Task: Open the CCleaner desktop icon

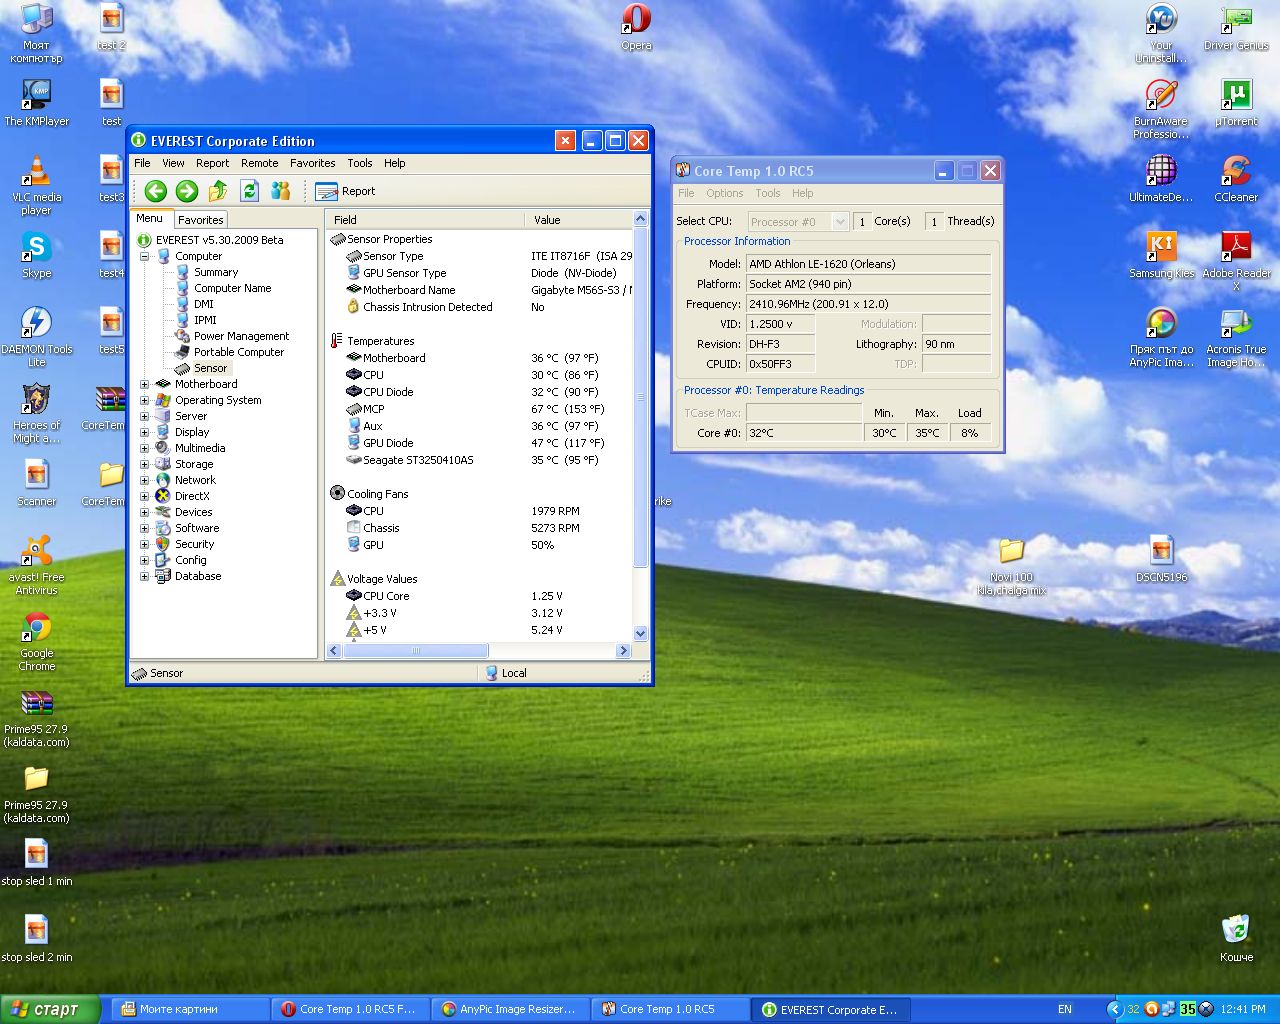Action: pos(1236,172)
